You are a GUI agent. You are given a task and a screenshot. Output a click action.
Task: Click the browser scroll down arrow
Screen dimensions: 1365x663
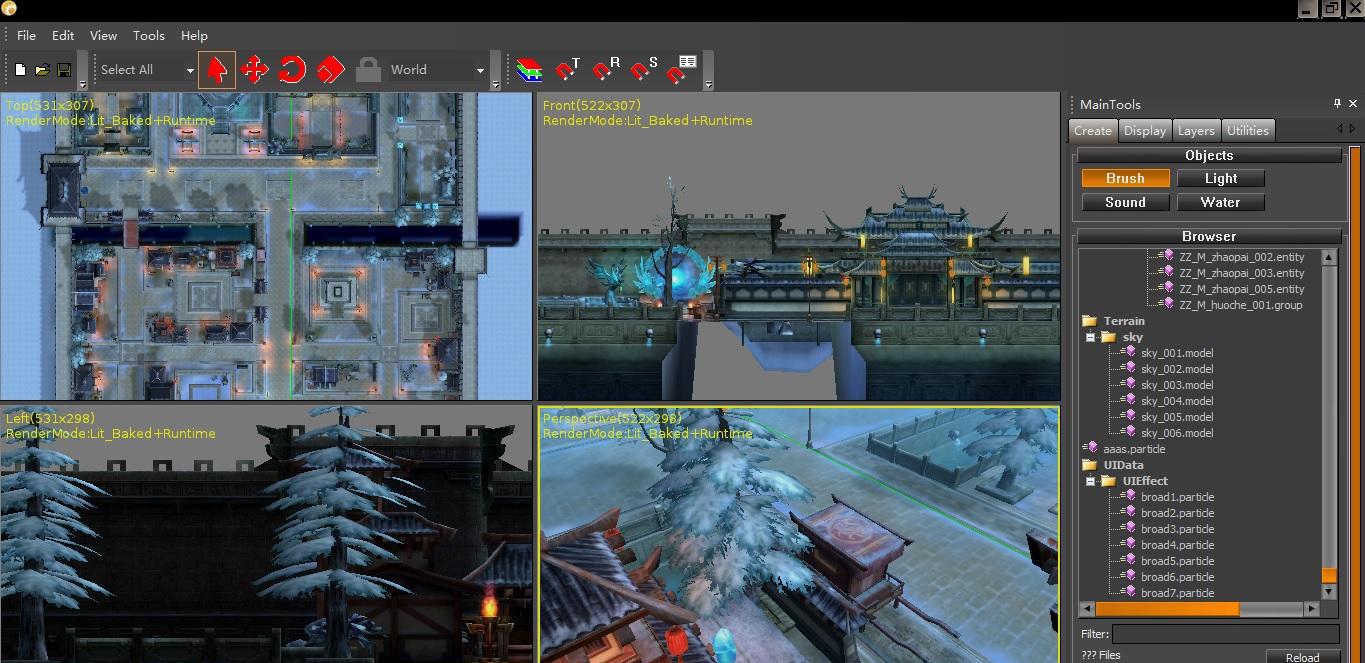coord(1329,592)
